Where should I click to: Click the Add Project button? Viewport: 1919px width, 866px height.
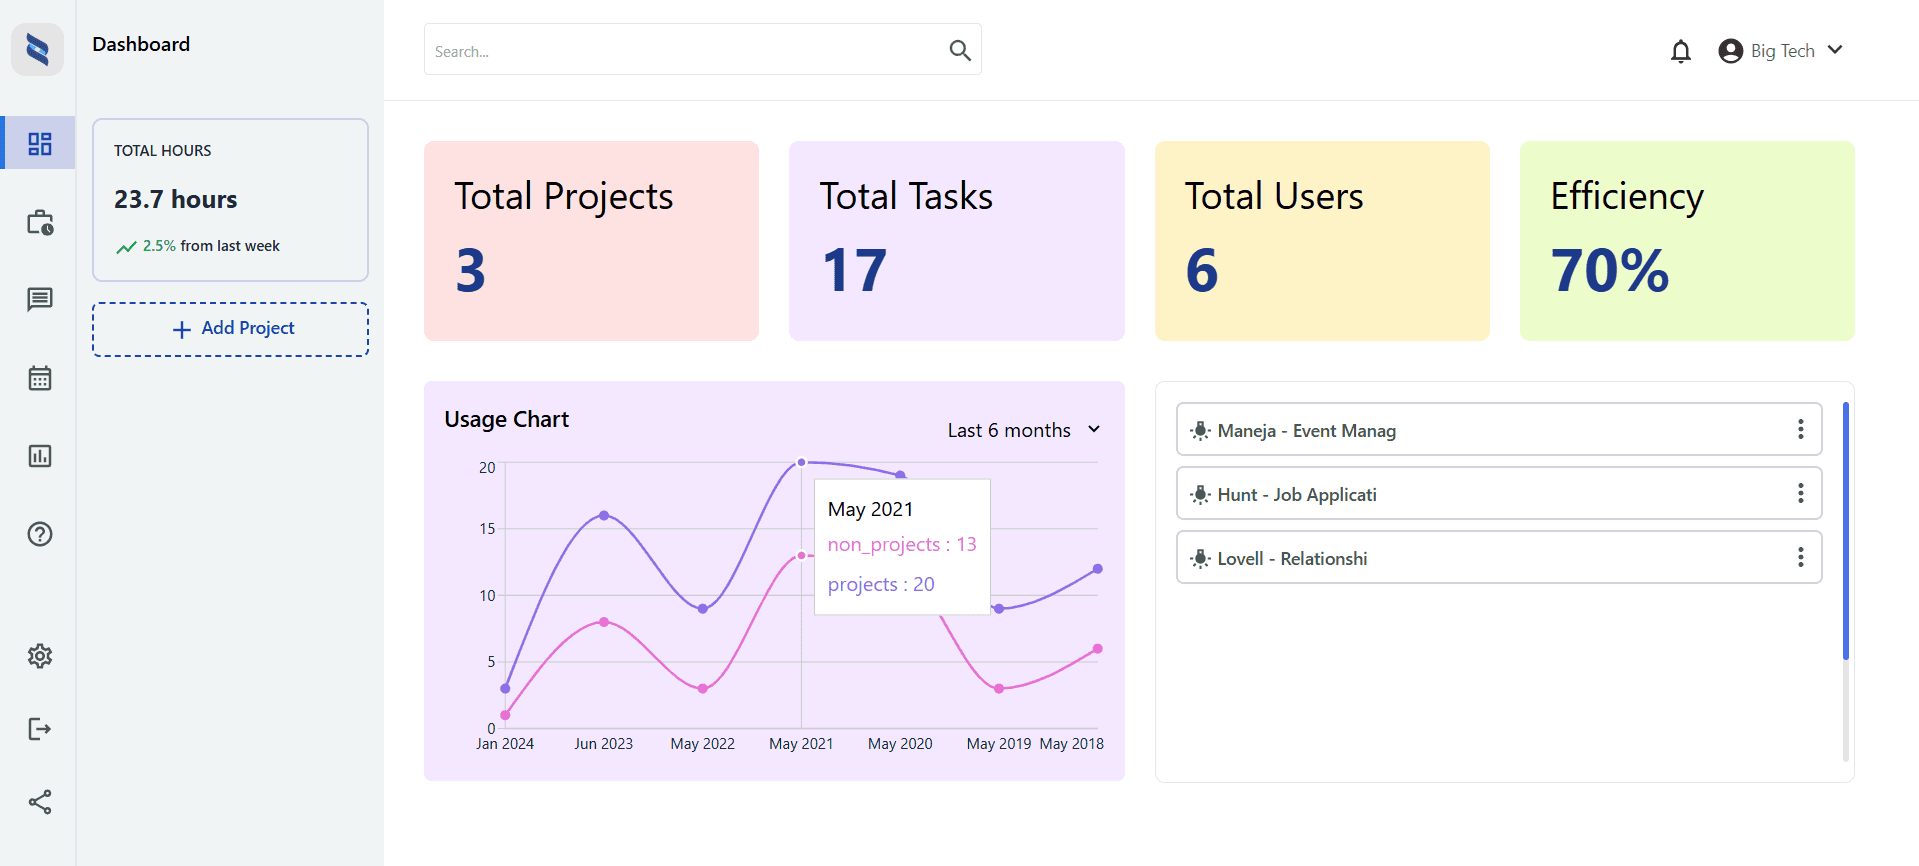click(231, 329)
